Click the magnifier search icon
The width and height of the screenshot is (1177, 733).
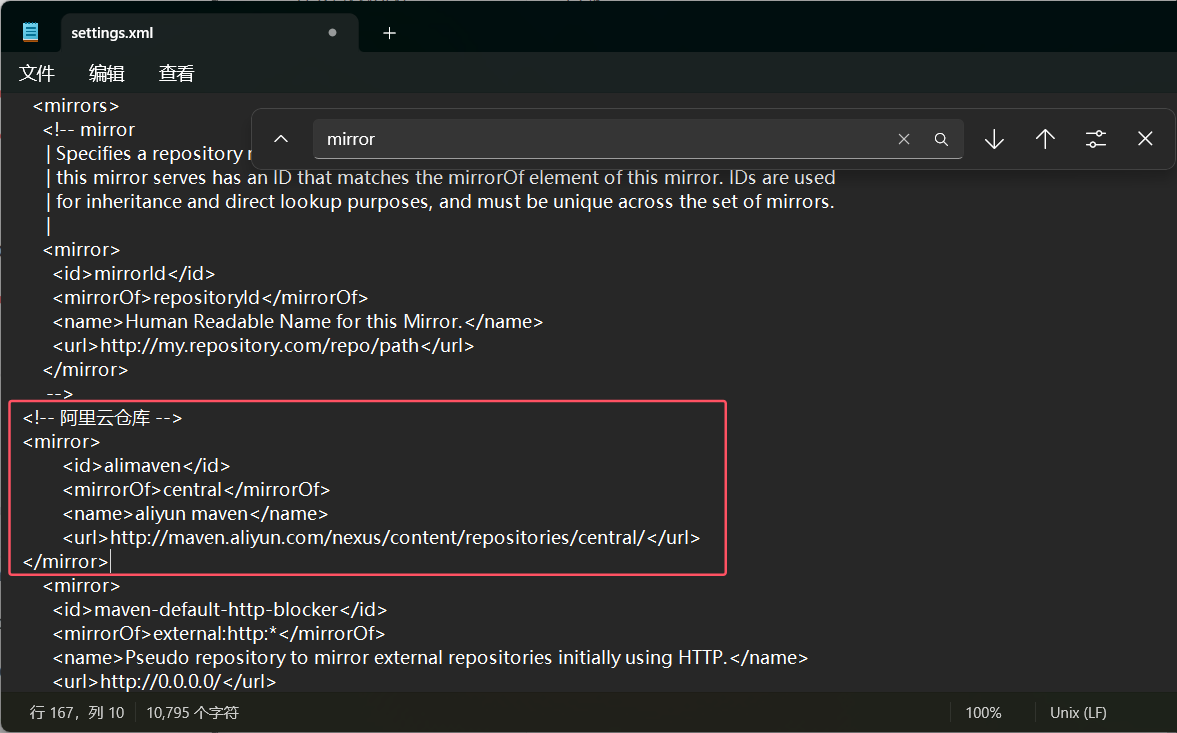tap(941, 139)
